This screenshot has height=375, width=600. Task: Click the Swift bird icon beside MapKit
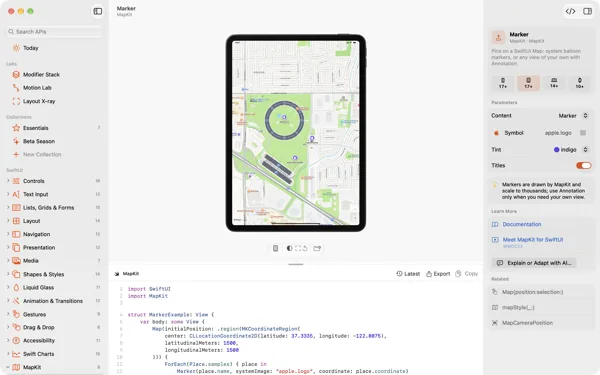[x=117, y=274]
